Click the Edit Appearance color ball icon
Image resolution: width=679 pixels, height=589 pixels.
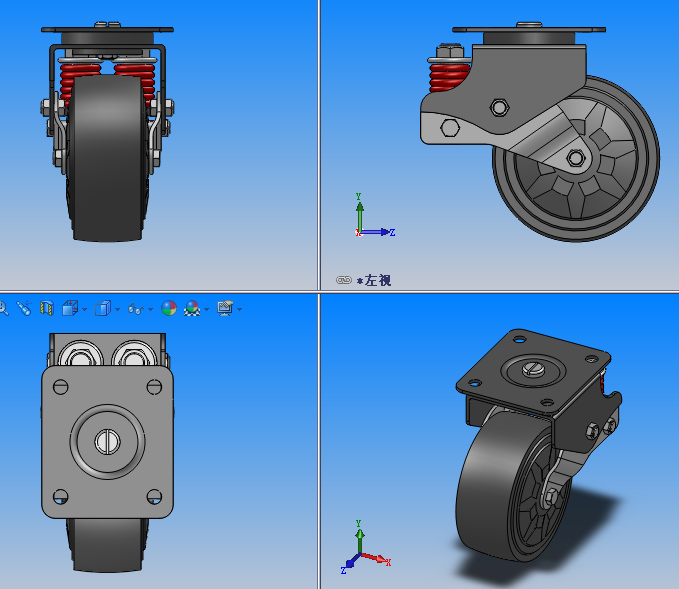click(169, 308)
